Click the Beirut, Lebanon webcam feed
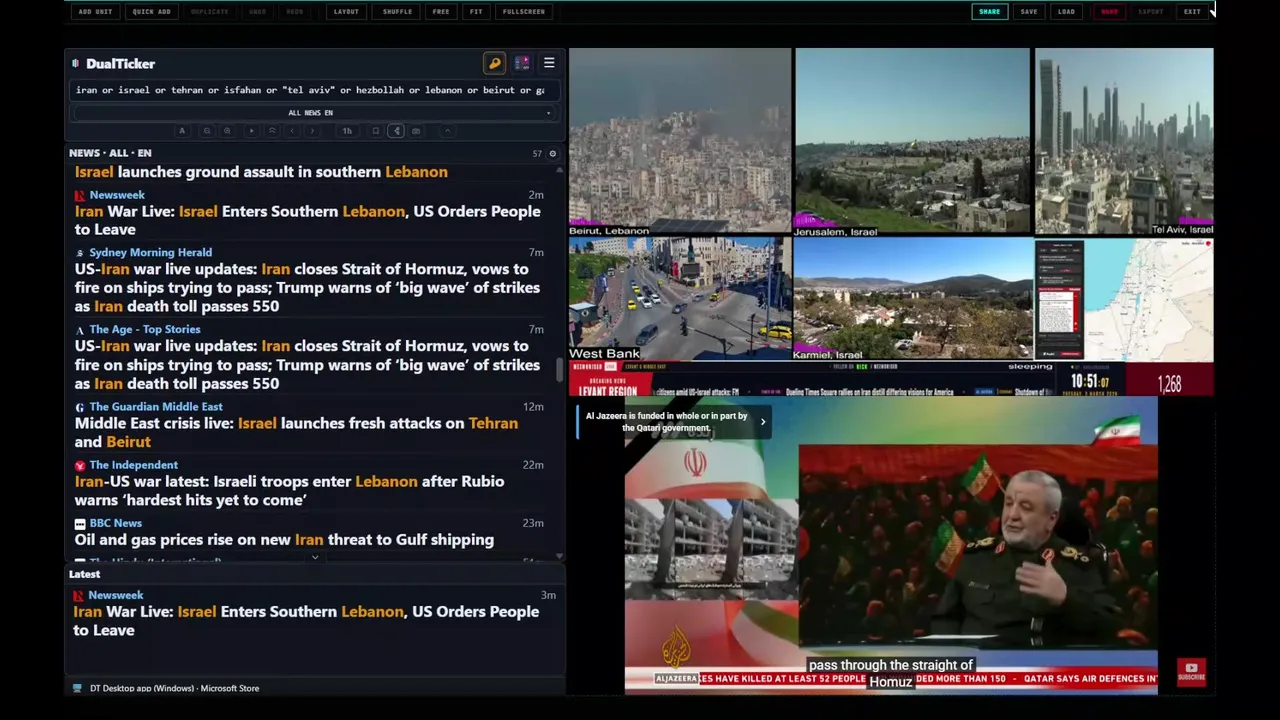This screenshot has height=720, width=1280. point(680,141)
